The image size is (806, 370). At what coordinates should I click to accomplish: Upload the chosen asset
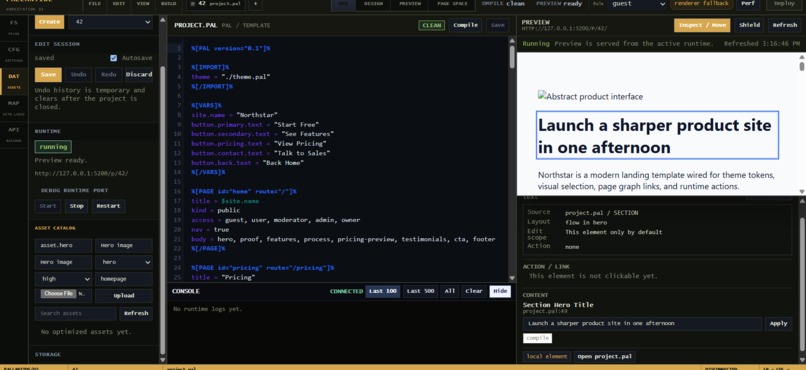pyautogui.click(x=124, y=295)
